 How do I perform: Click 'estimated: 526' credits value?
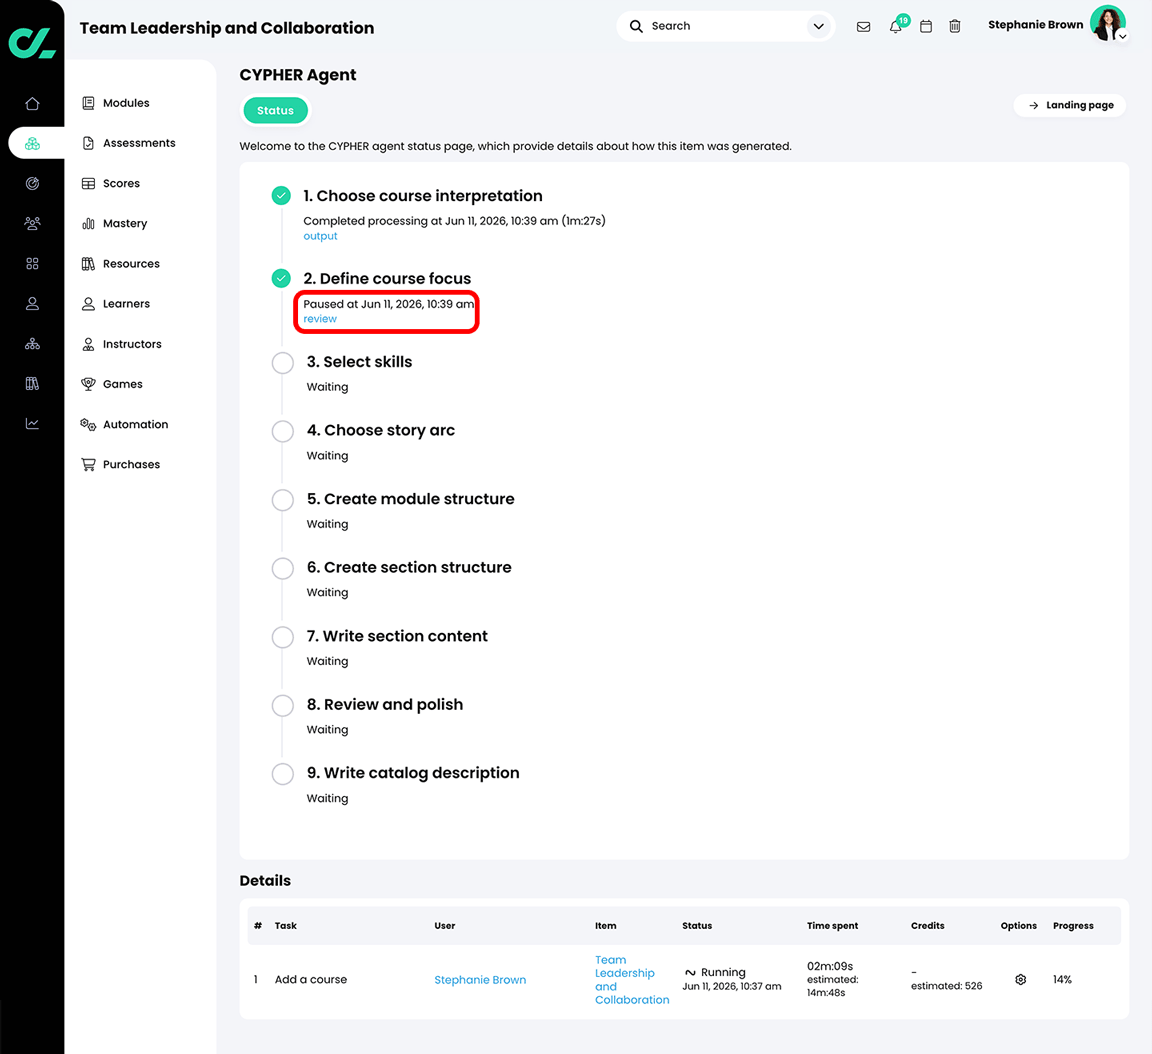pos(946,986)
